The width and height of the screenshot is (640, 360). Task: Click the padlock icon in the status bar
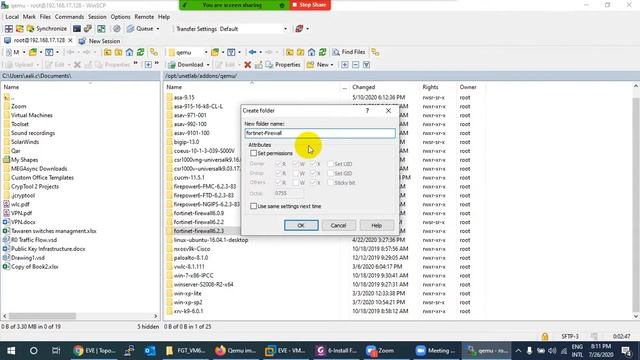pos(545,336)
